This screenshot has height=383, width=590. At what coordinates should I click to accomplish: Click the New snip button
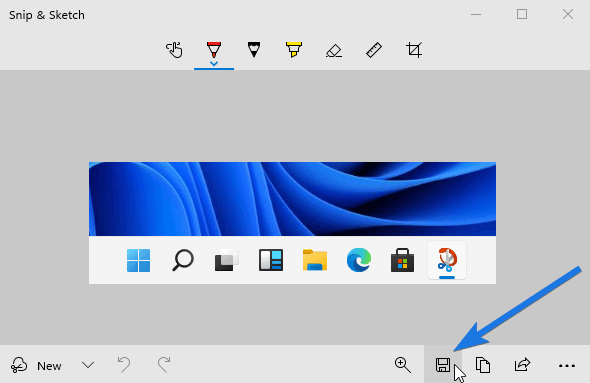(36, 365)
